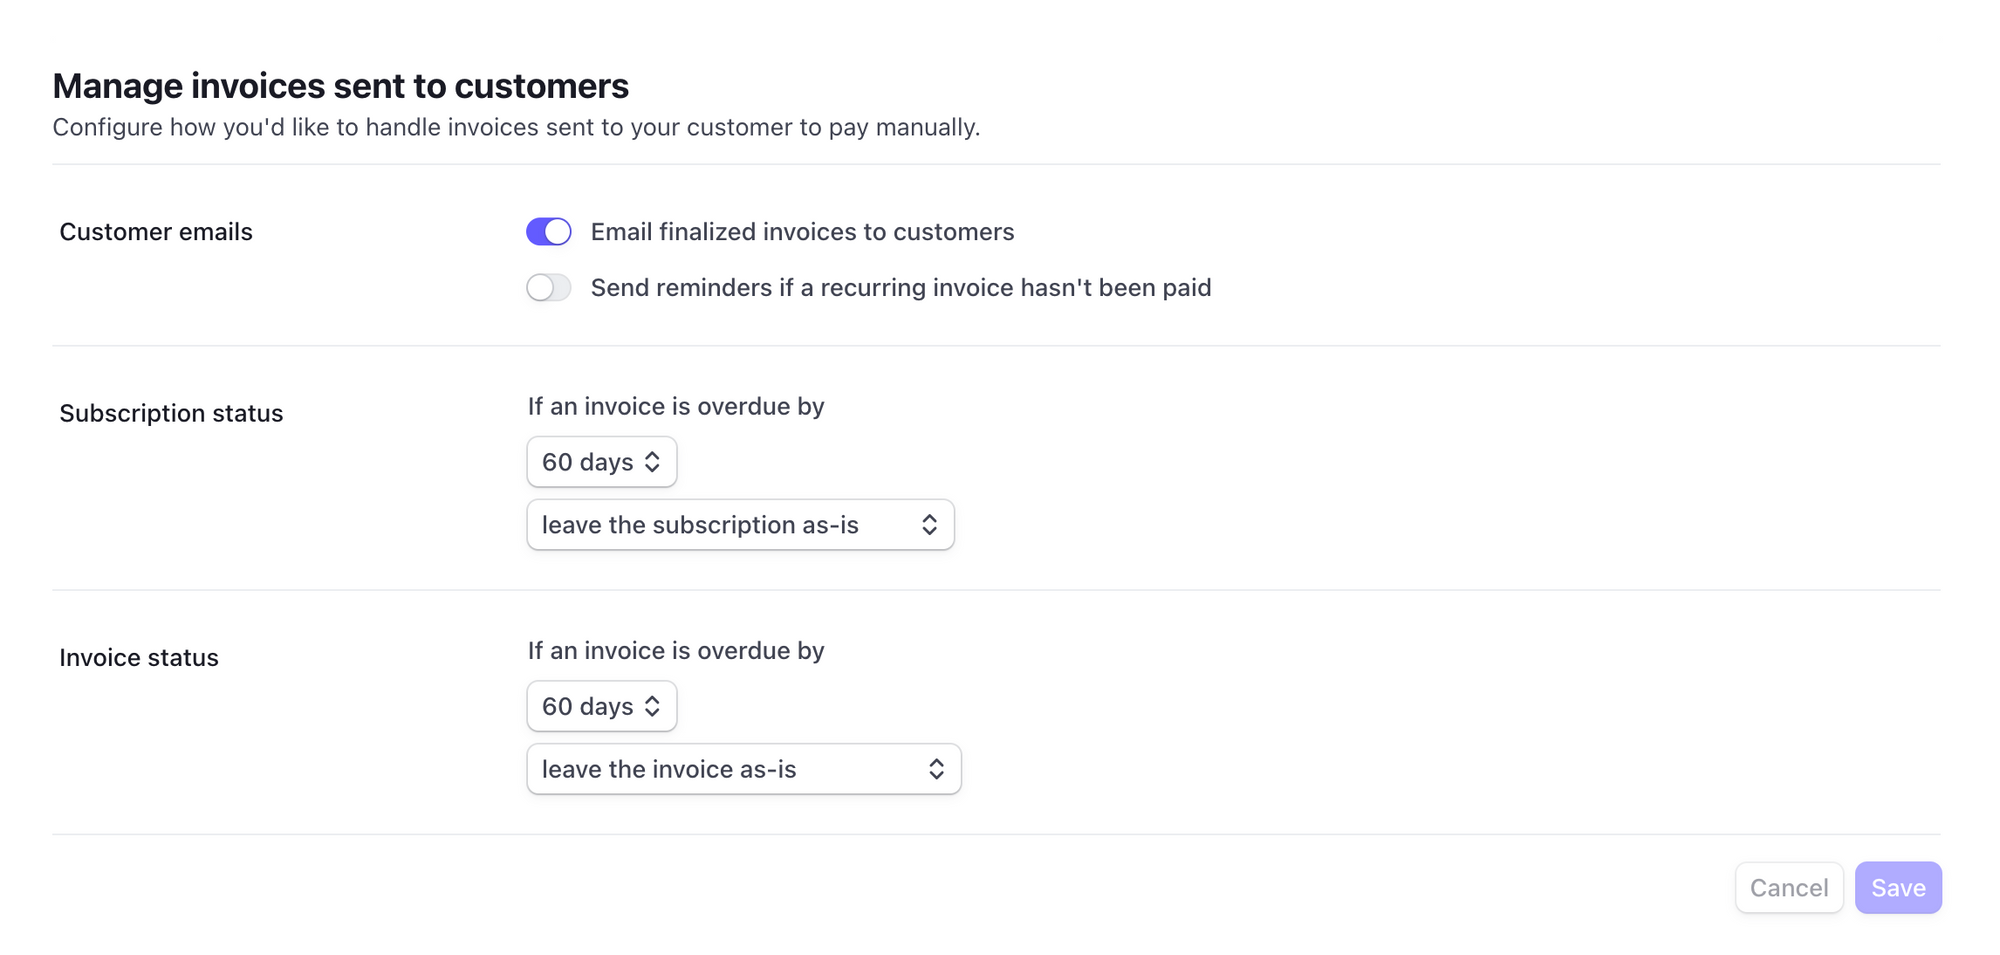Image resolution: width=2000 pixels, height=955 pixels.
Task: Click the "Configure how you'd like" description text
Action: click(516, 127)
